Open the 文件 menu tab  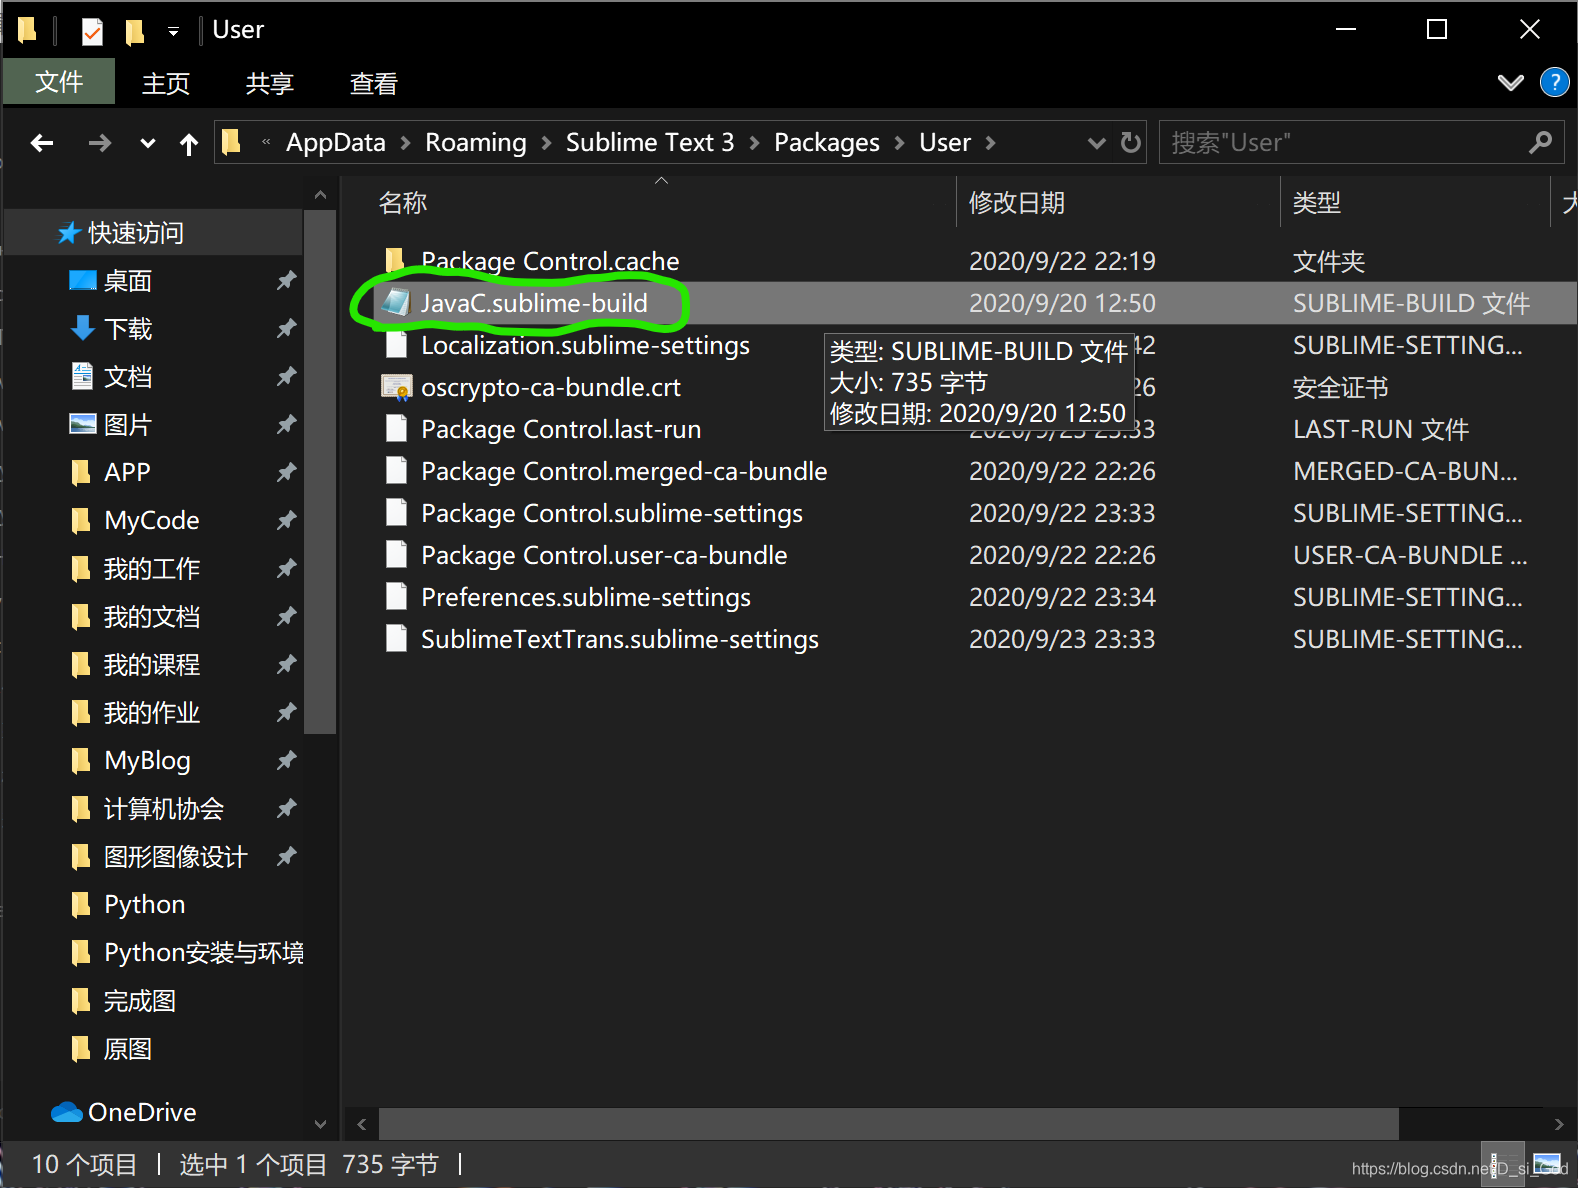click(x=59, y=82)
